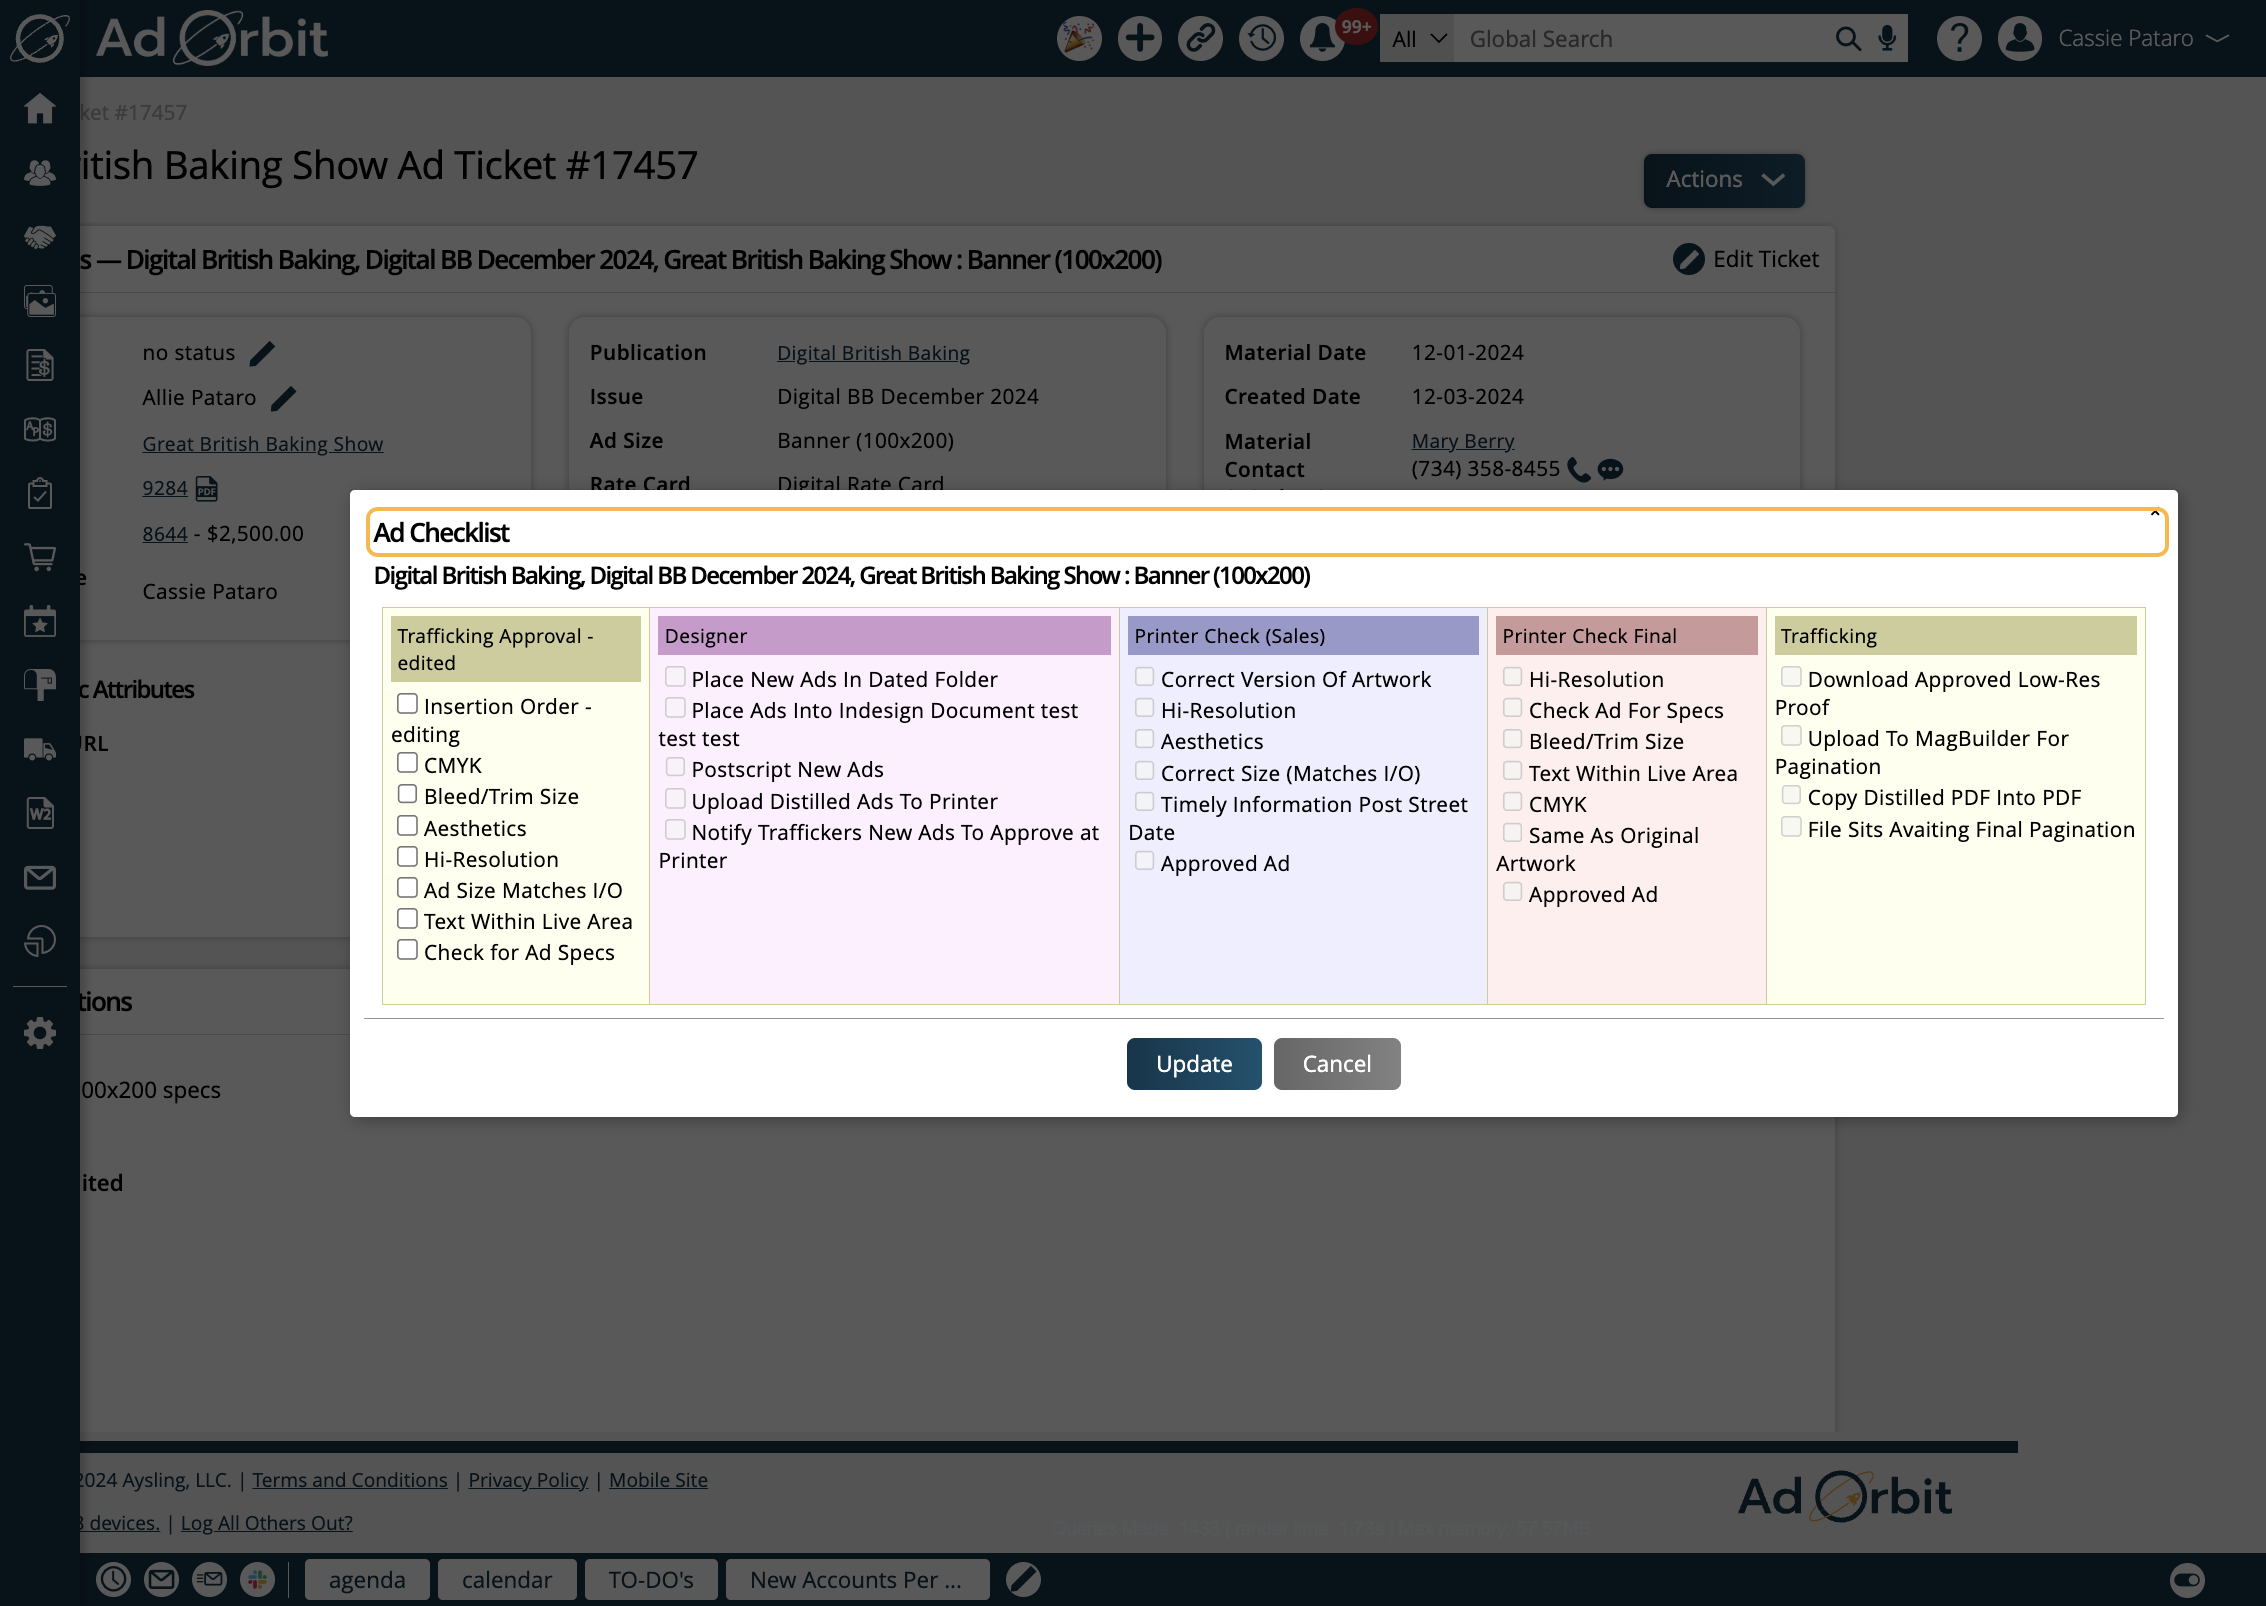Click the history/clock icon in toolbar
This screenshot has height=1606, width=2266.
1263,38
